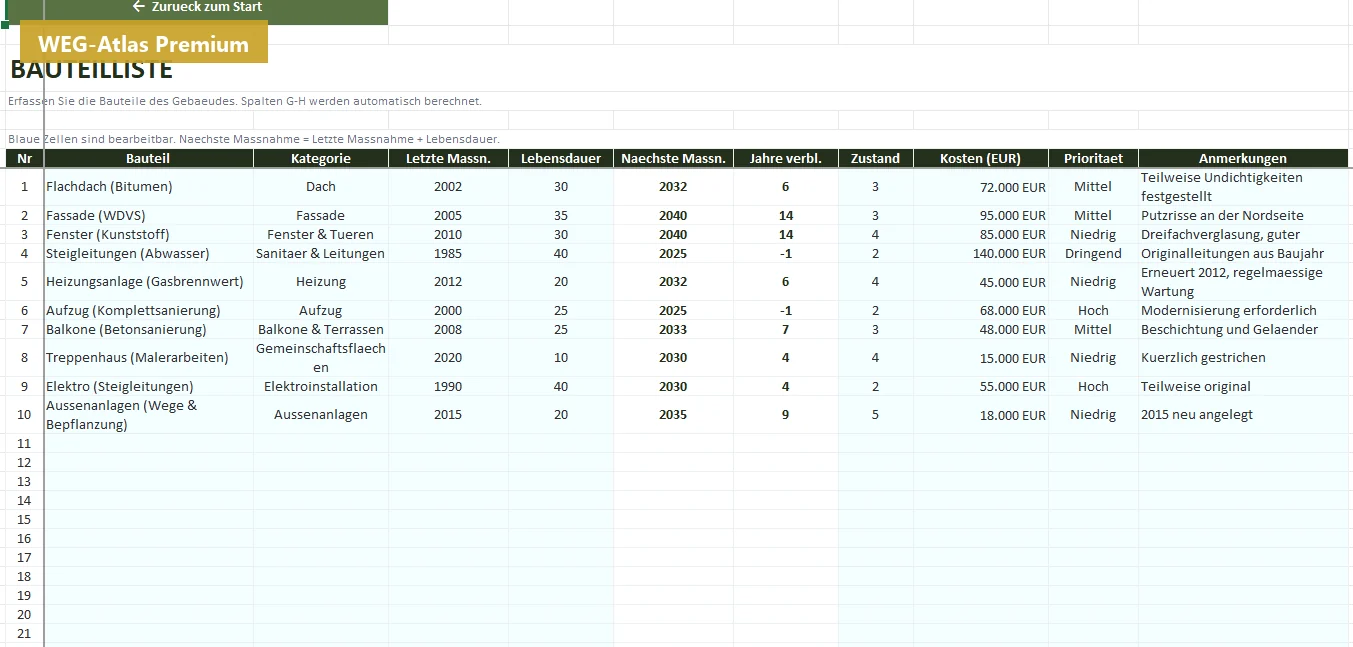Select the Balkone (Betonsanierung) cell
Screen dimensions: 1353x647
coord(148,329)
